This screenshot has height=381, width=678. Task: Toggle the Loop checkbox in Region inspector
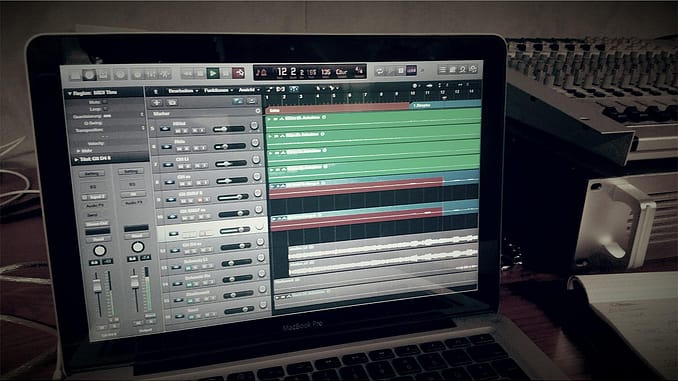105,109
